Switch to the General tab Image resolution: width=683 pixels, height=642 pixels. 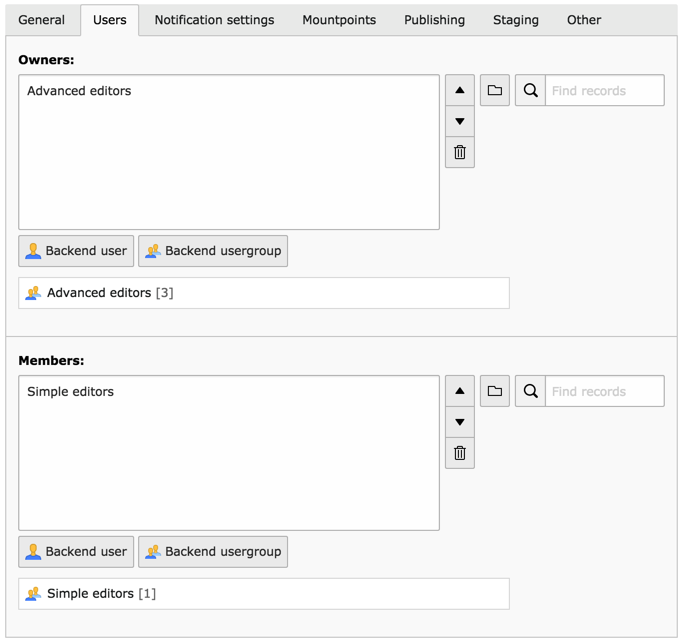pos(42,20)
